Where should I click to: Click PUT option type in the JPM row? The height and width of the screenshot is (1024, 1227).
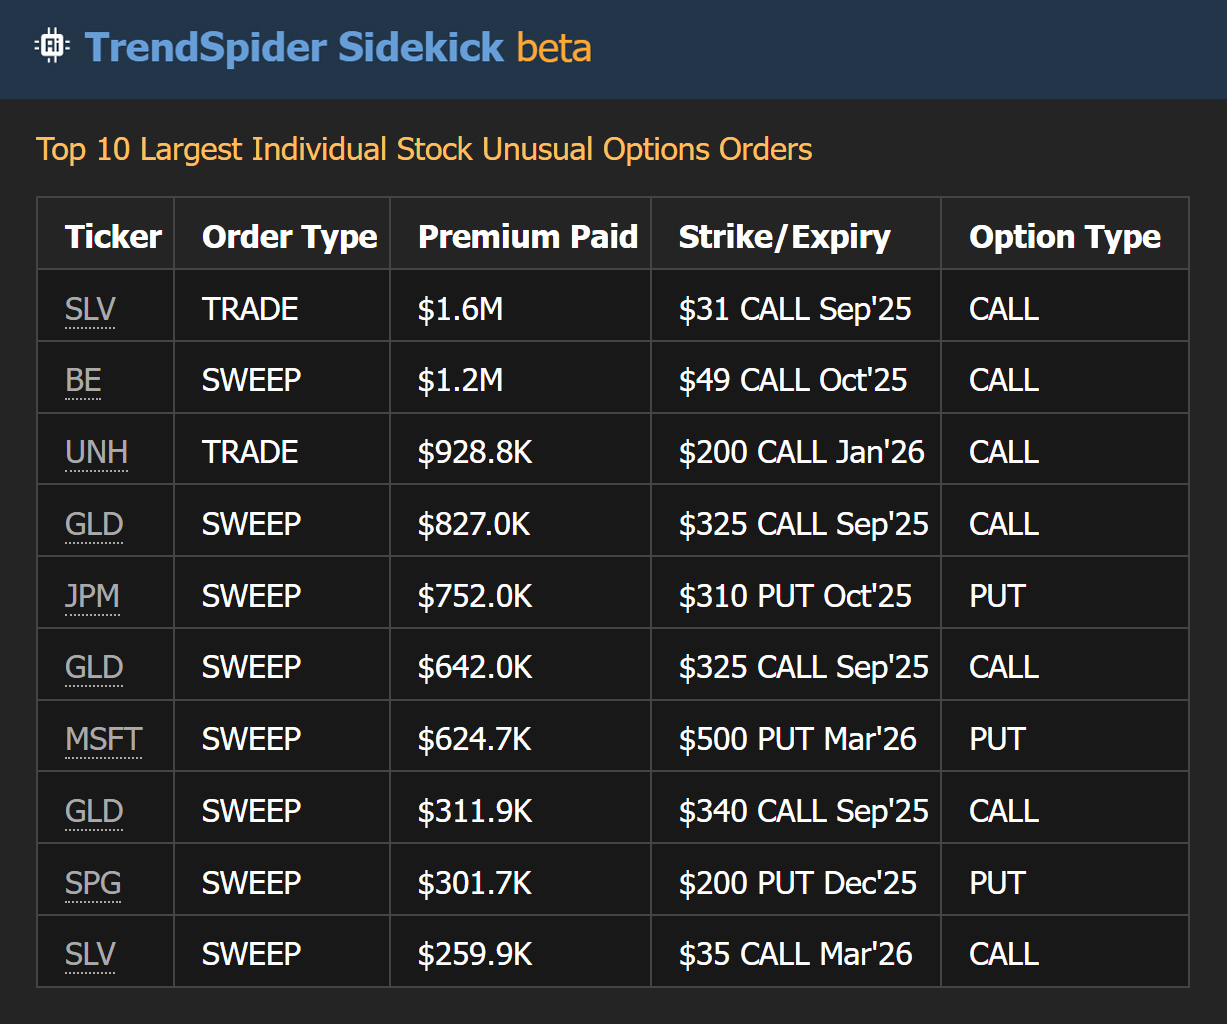[997, 596]
